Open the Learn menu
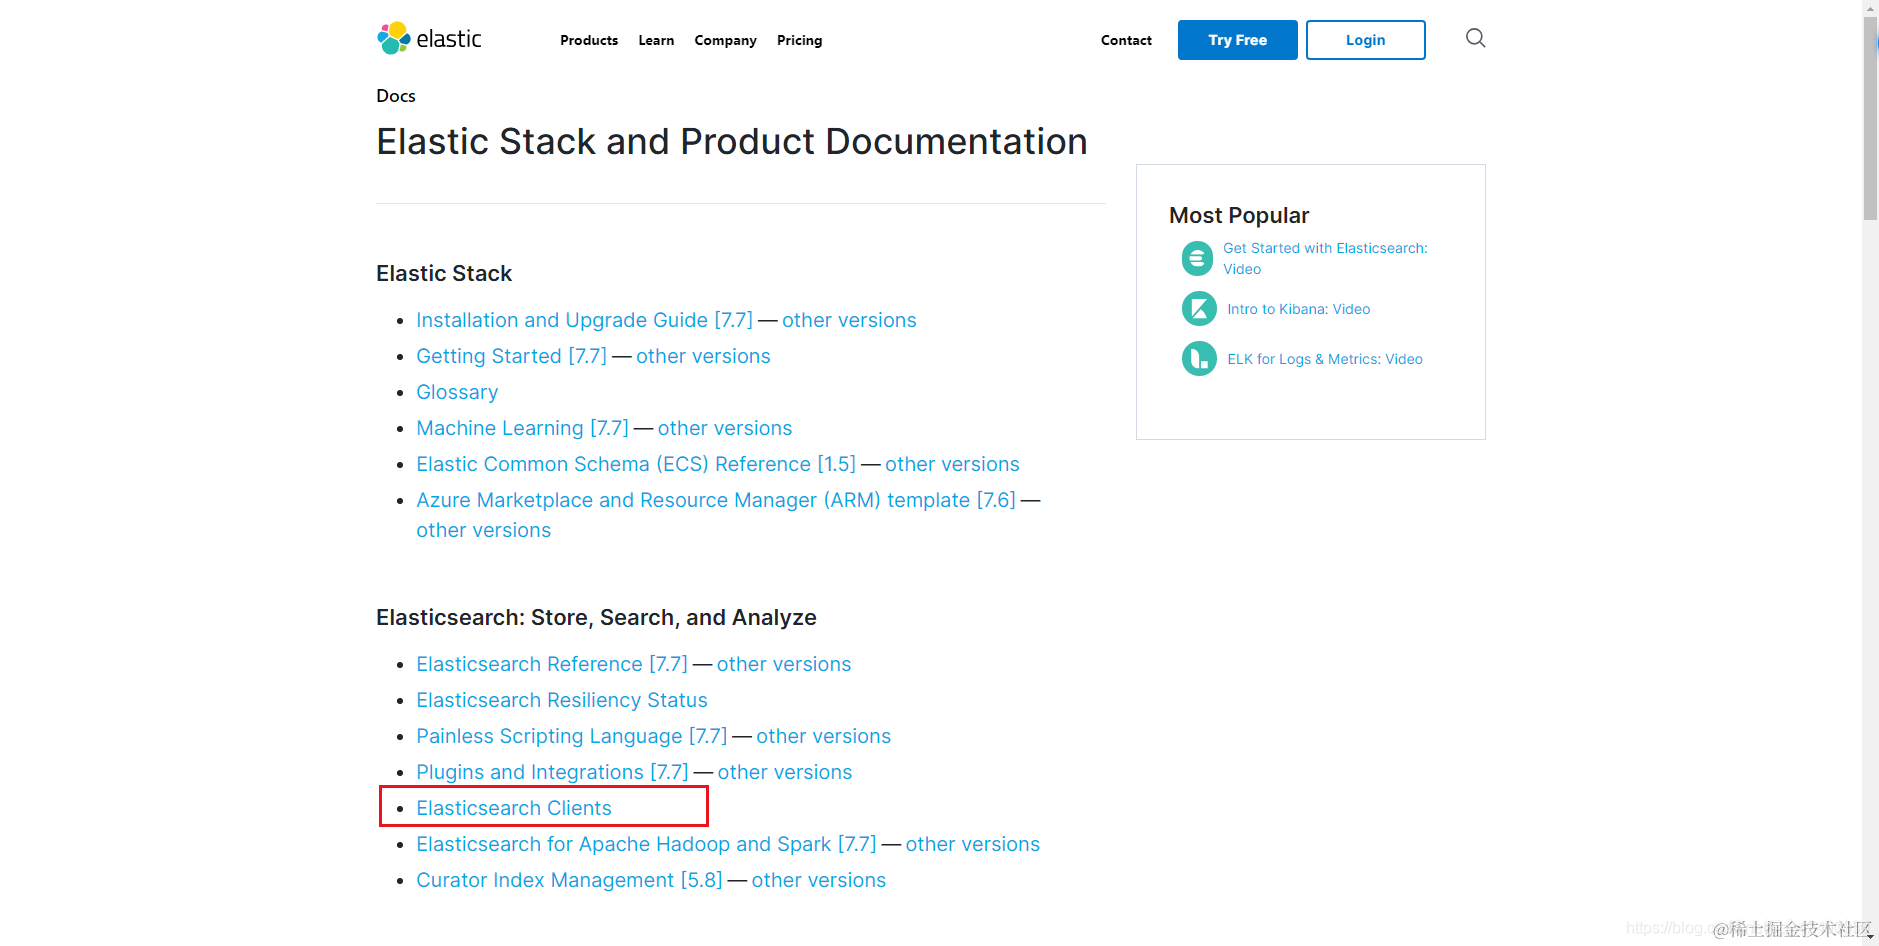The image size is (1879, 946). [656, 40]
